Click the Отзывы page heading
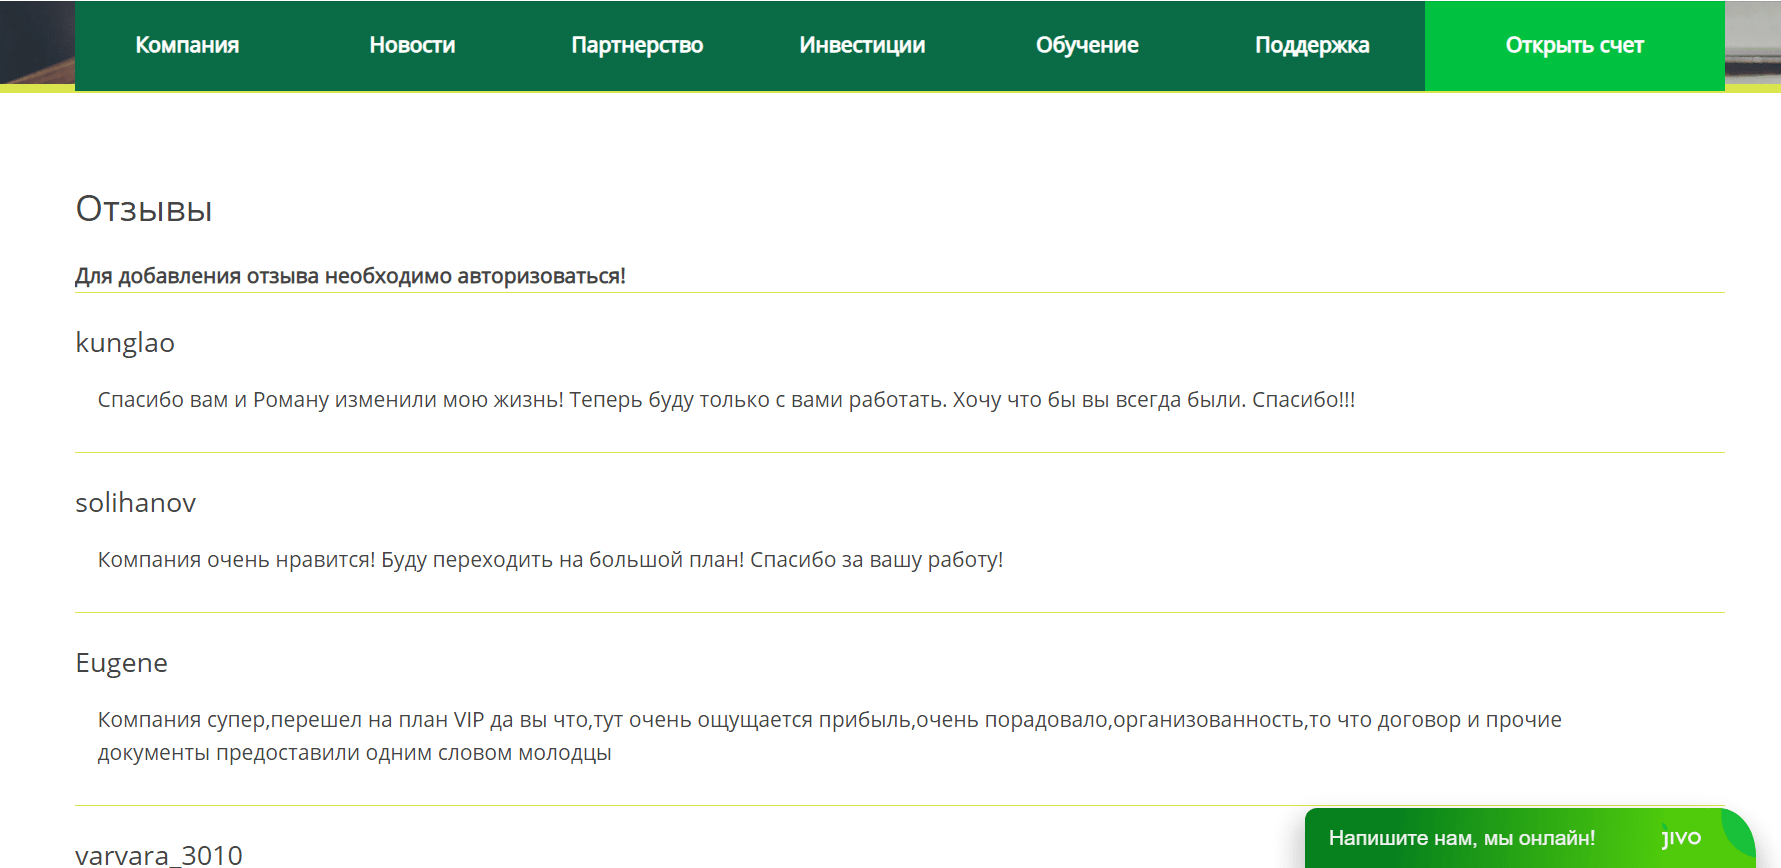The width and height of the screenshot is (1781, 868). point(144,209)
